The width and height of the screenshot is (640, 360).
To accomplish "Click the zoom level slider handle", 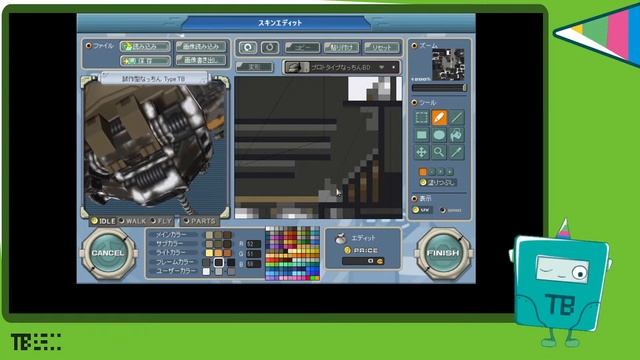I will pos(464,88).
